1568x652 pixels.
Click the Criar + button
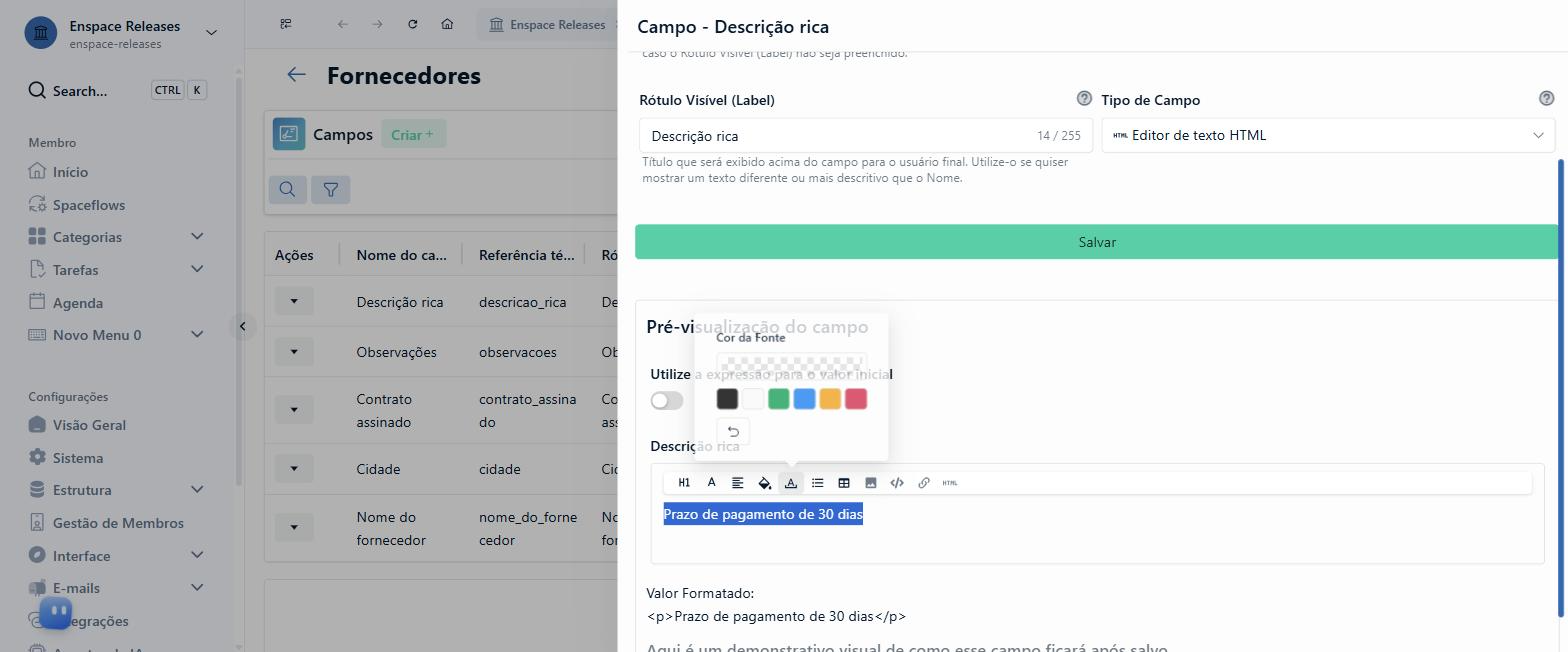(413, 134)
